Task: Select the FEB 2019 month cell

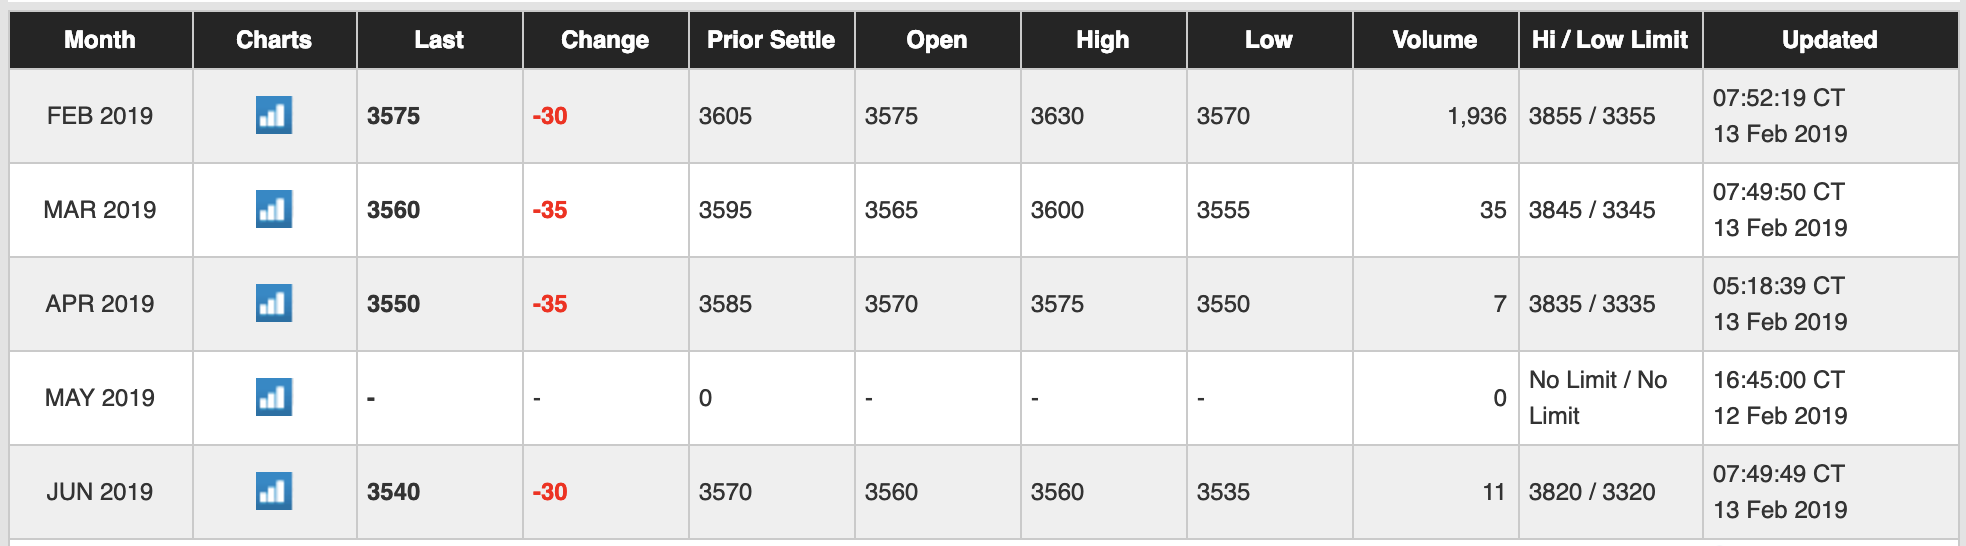Action: [x=100, y=116]
